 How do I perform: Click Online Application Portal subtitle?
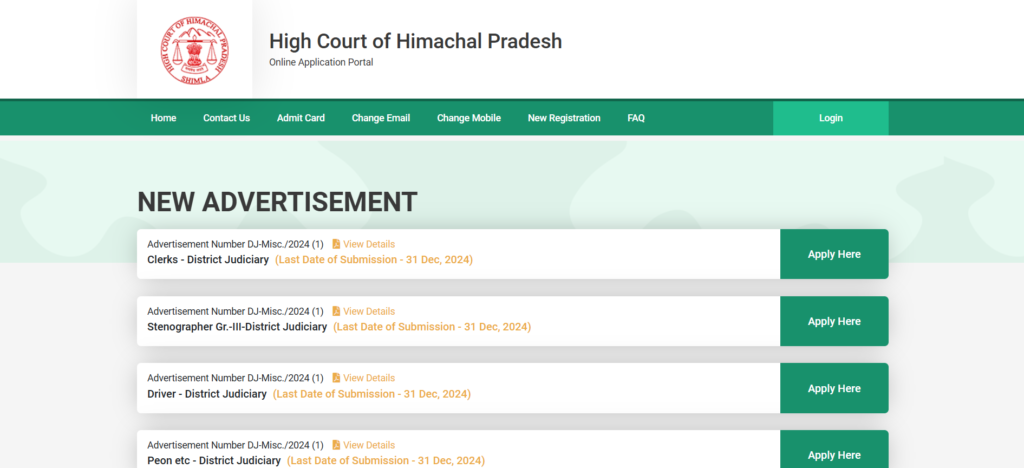click(x=321, y=63)
